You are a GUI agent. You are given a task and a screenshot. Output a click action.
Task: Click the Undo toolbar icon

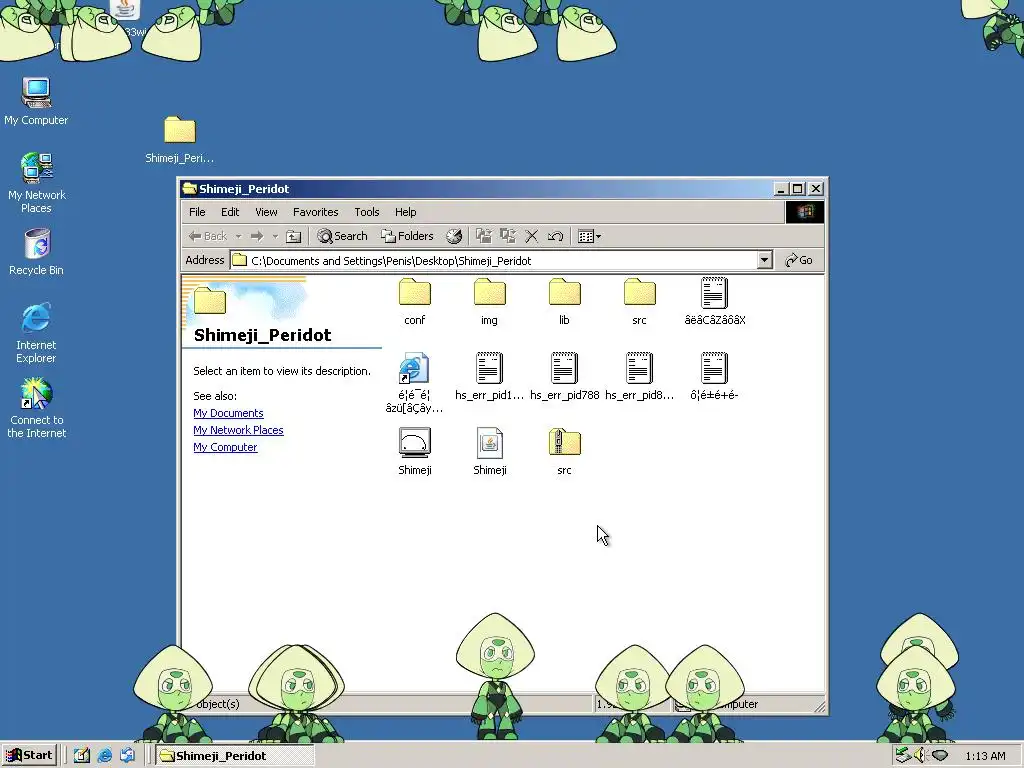[556, 236]
